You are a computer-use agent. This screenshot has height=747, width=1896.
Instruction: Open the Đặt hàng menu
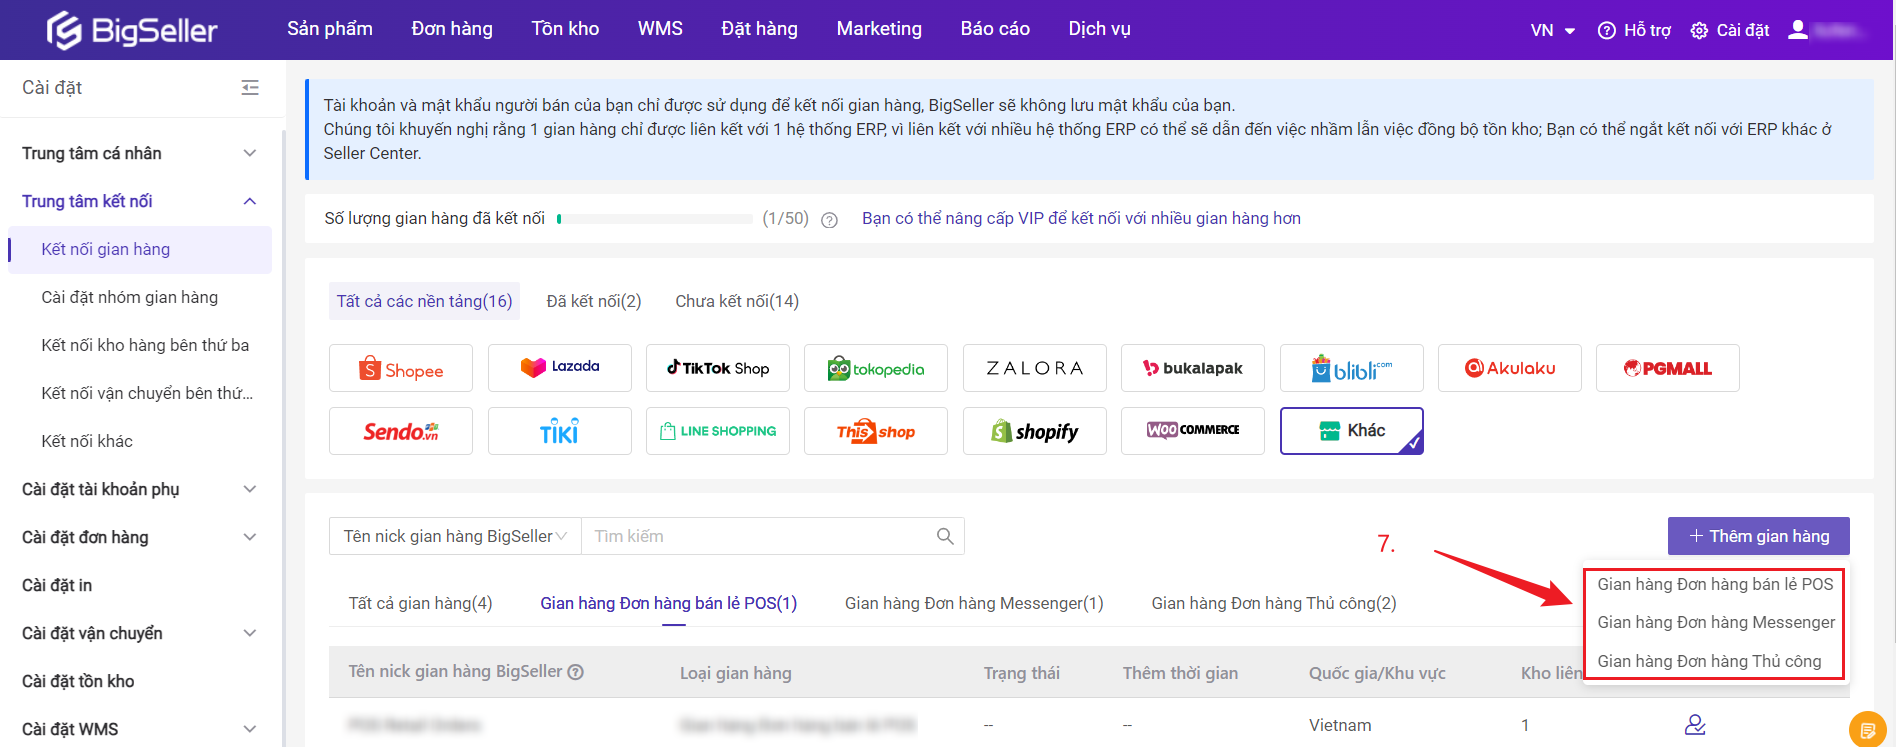[759, 29]
